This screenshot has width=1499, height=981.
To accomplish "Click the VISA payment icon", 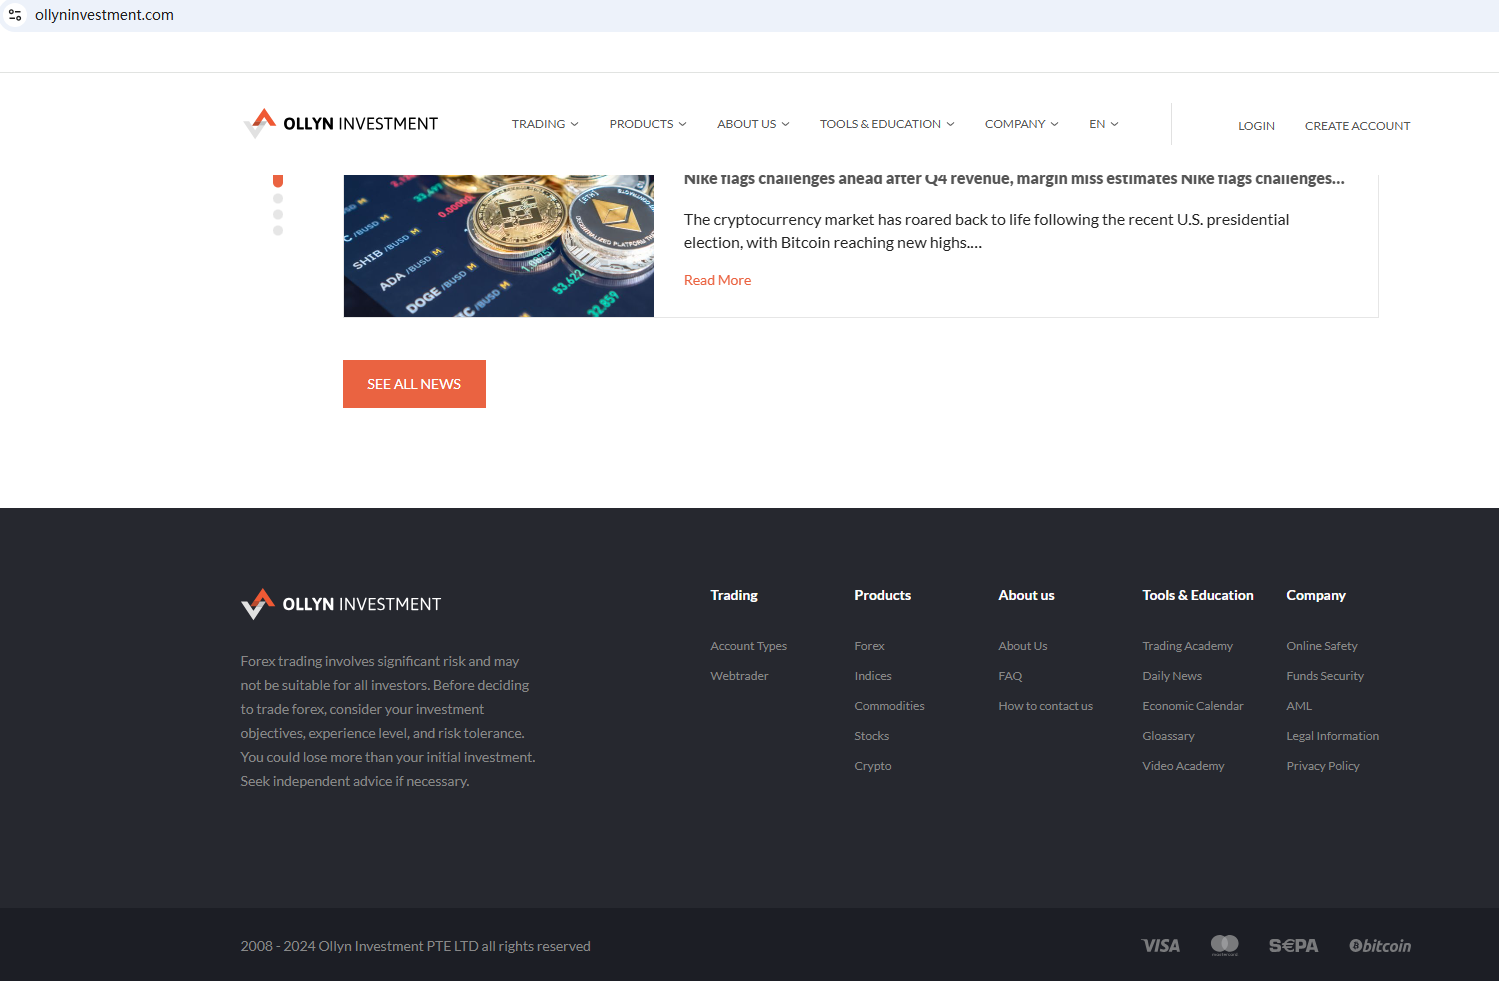I will pyautogui.click(x=1161, y=945).
